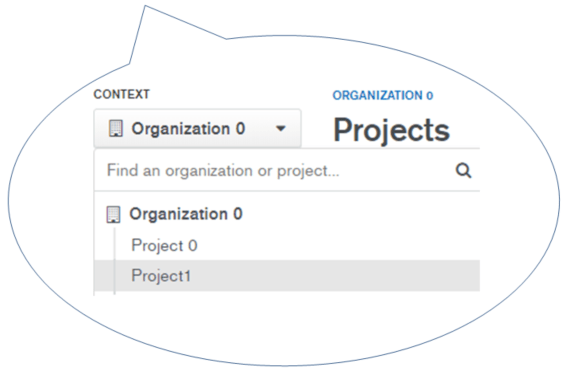Image resolution: width=569 pixels, height=375 pixels.
Task: Click building icon beside Organization 0 list entry
Action: (113, 214)
